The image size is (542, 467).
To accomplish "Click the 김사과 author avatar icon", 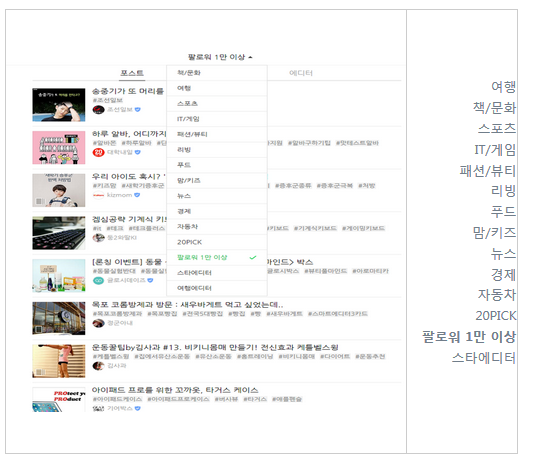I will tap(99, 366).
